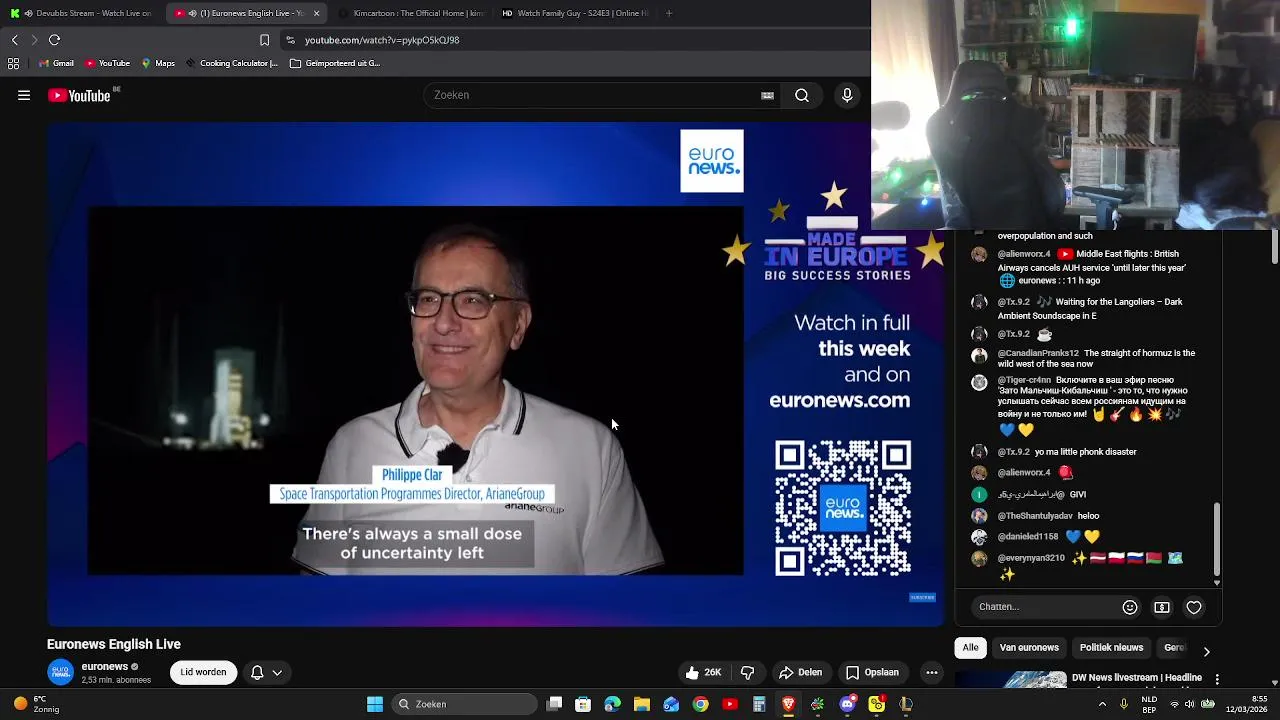The height and width of the screenshot is (720, 1280).
Task: Open Google Chrome from taskbar
Action: coord(700,704)
